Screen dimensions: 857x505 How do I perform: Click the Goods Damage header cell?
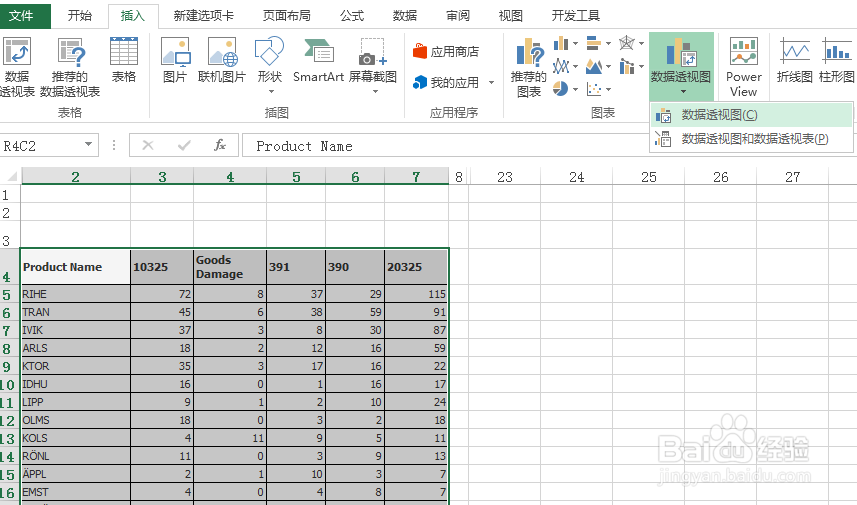coord(230,267)
